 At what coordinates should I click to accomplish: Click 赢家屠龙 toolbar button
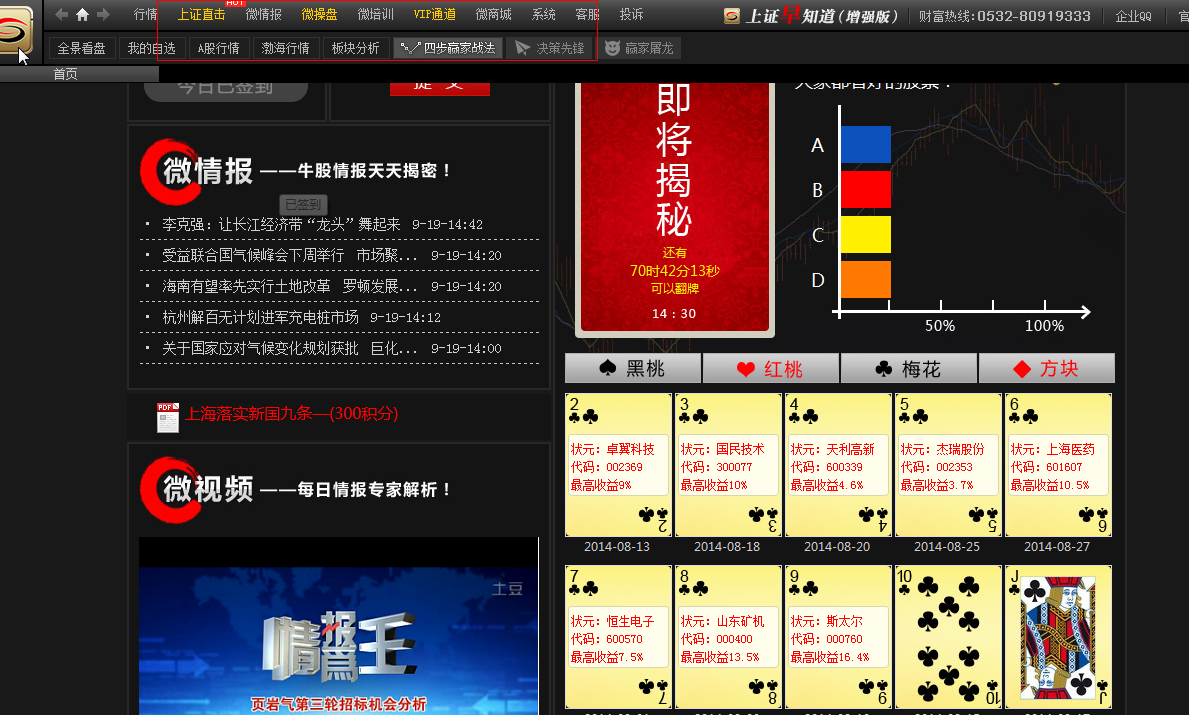pyautogui.click(x=639, y=49)
